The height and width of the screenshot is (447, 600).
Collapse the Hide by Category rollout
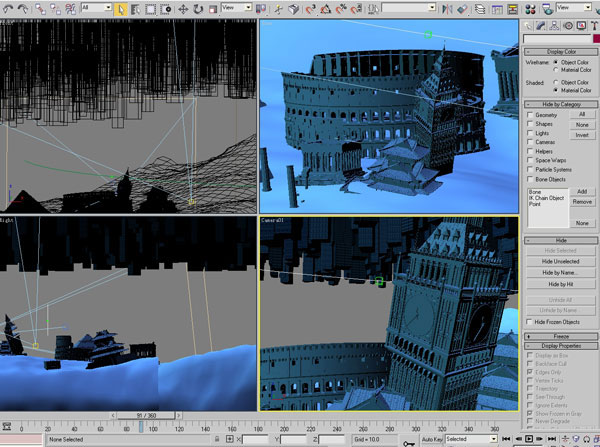click(x=560, y=104)
